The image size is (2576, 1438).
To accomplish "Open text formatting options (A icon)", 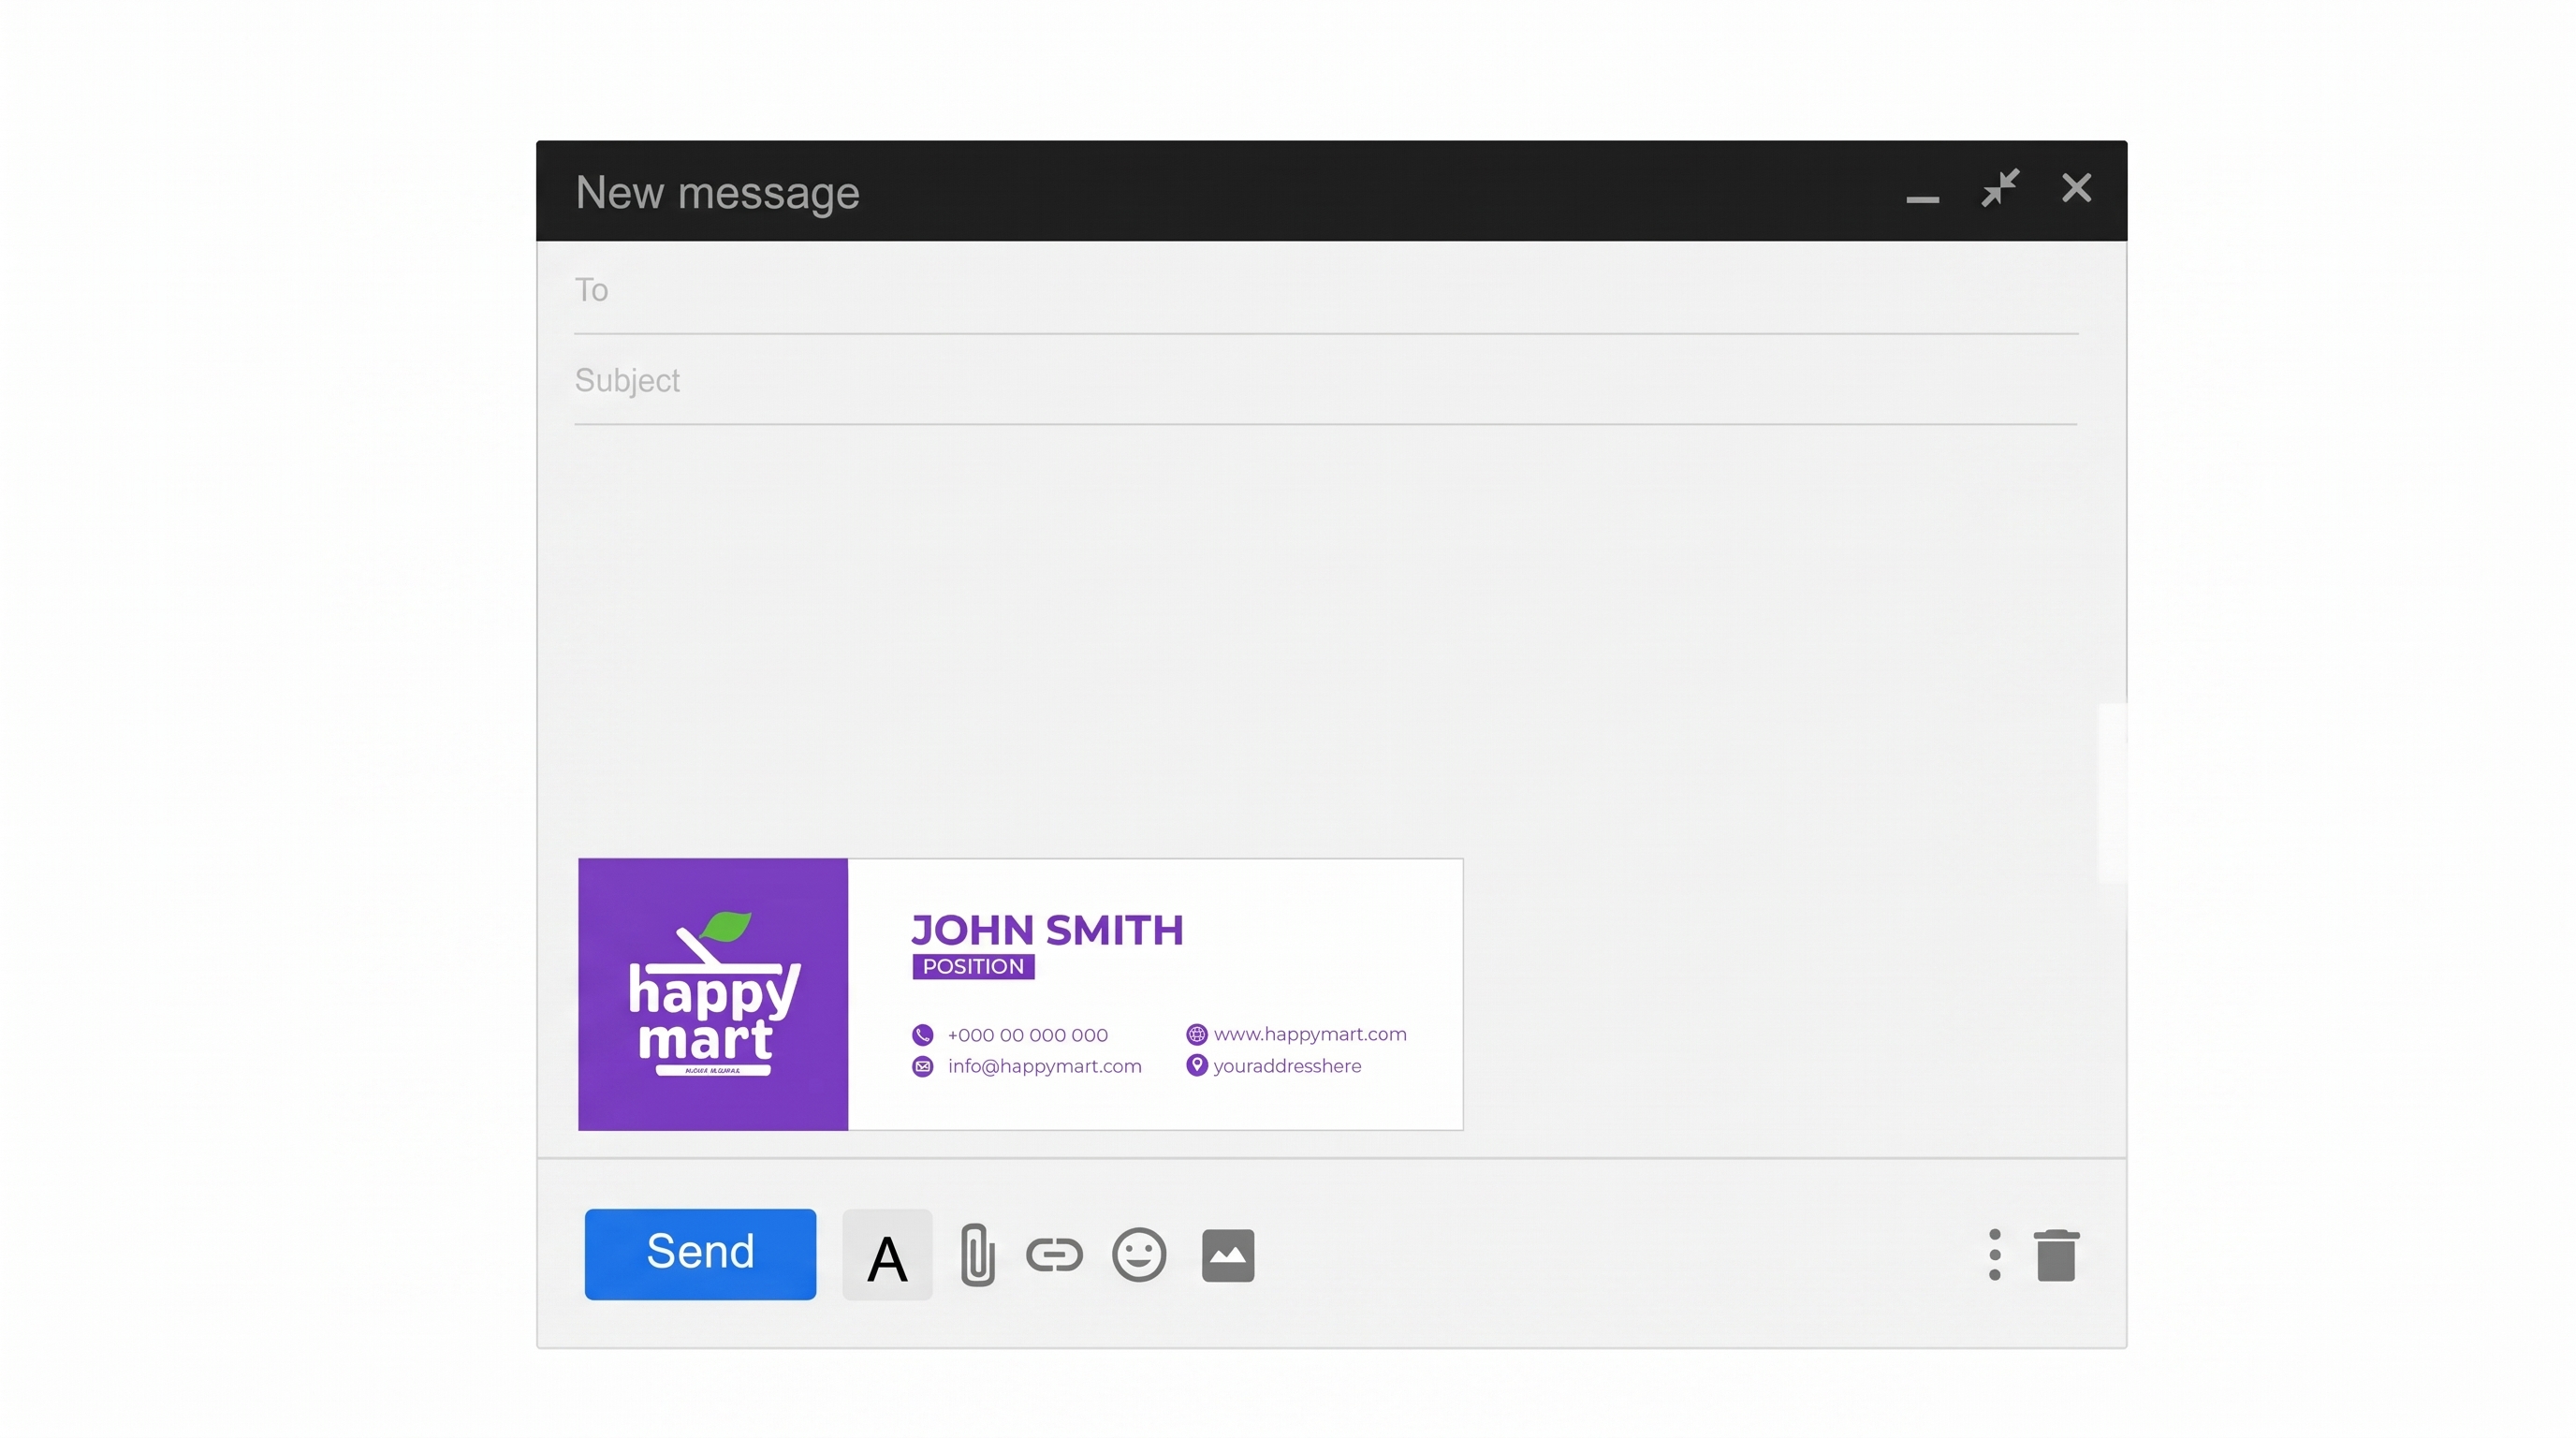I will point(887,1254).
